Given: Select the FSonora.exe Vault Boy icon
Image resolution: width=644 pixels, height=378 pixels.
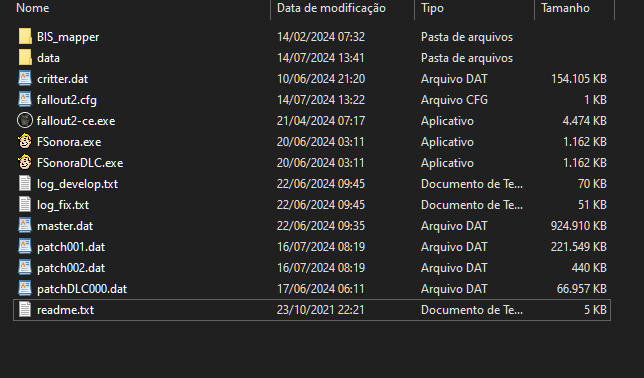Looking at the screenshot, I should coord(25,141).
